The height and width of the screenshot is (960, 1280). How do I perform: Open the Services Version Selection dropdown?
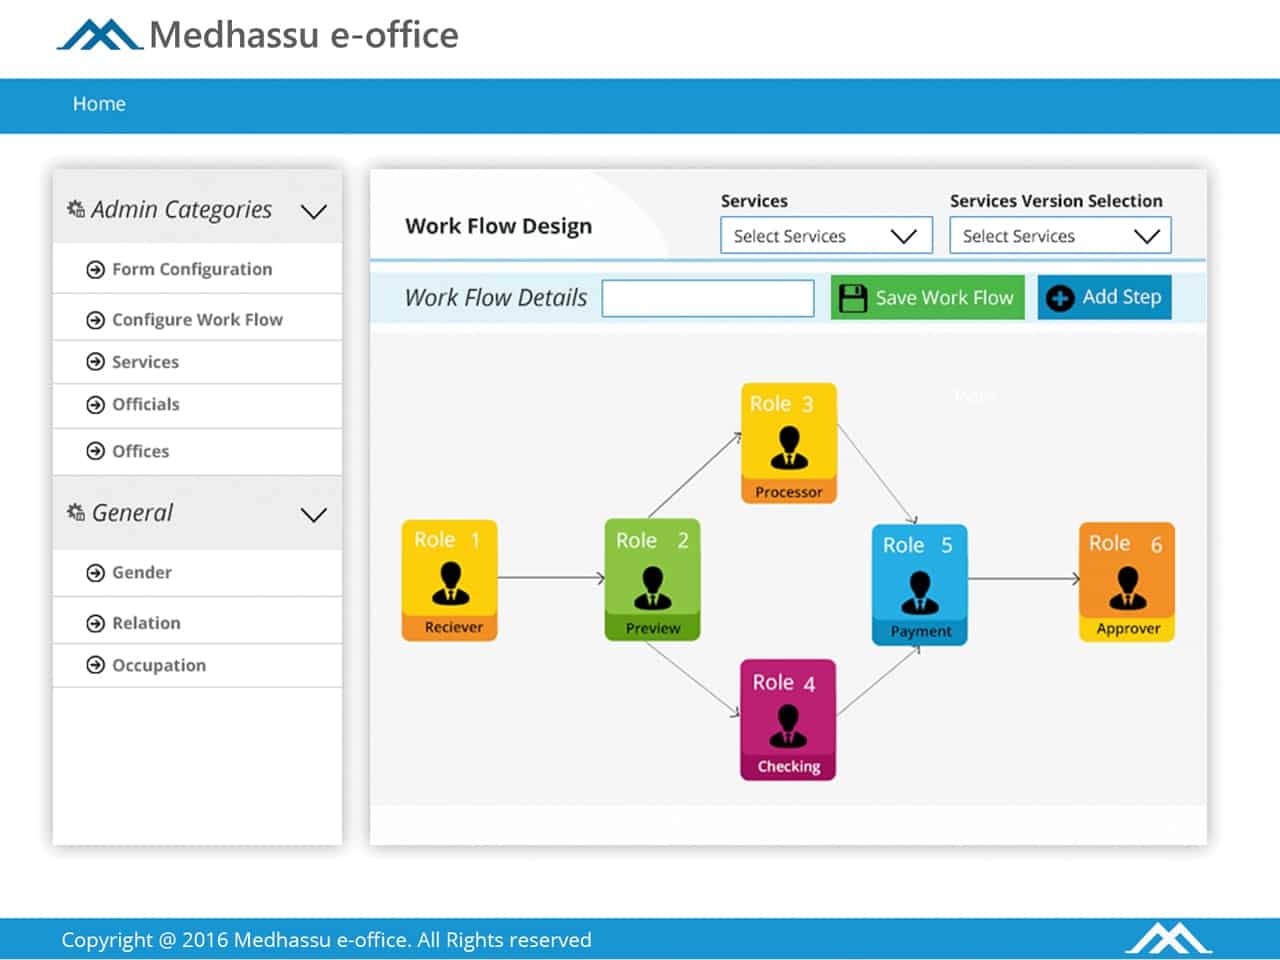pos(1059,236)
